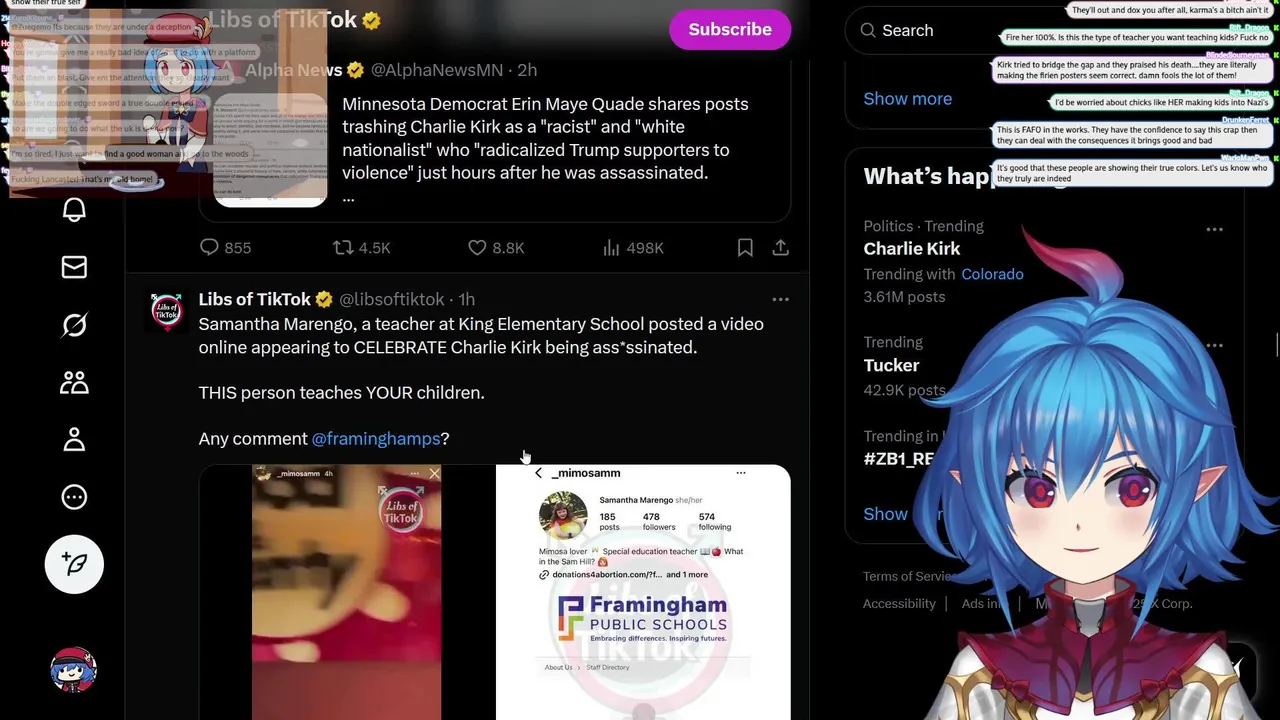The image size is (1280, 720).
Task: Open Grok slashed-circle icon in sidebar
Action: pos(74,325)
